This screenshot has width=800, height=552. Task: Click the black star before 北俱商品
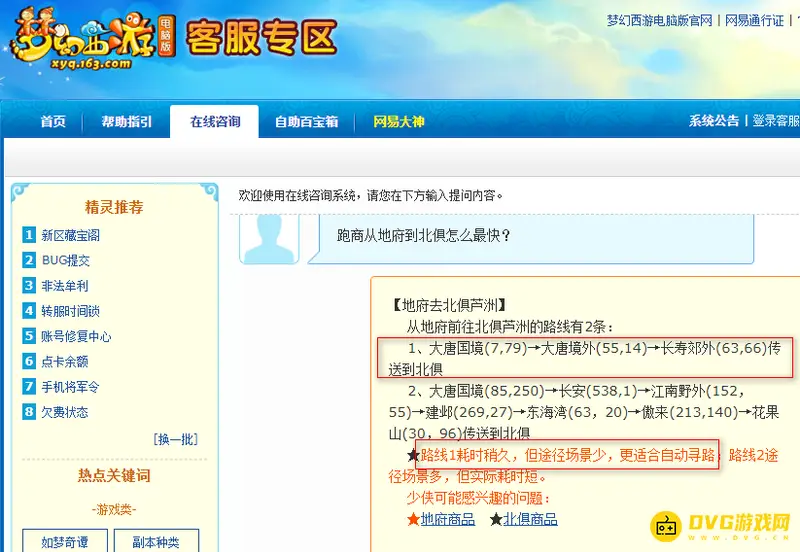(x=496, y=520)
